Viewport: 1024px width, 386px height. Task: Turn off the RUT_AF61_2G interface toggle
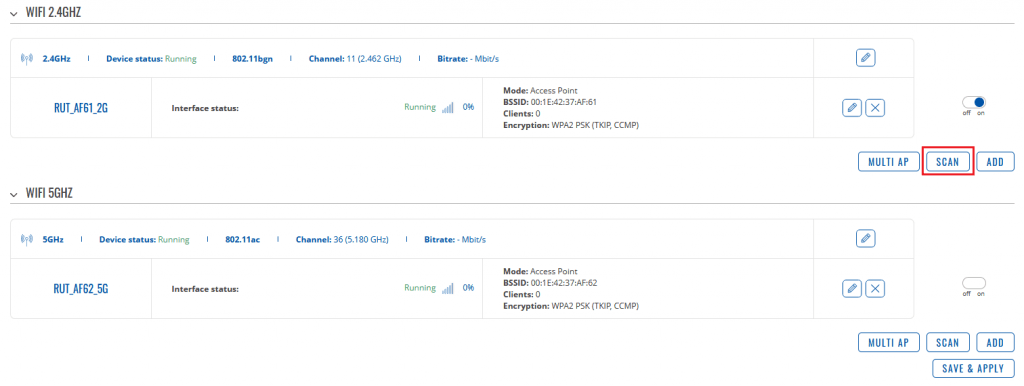tap(974, 103)
